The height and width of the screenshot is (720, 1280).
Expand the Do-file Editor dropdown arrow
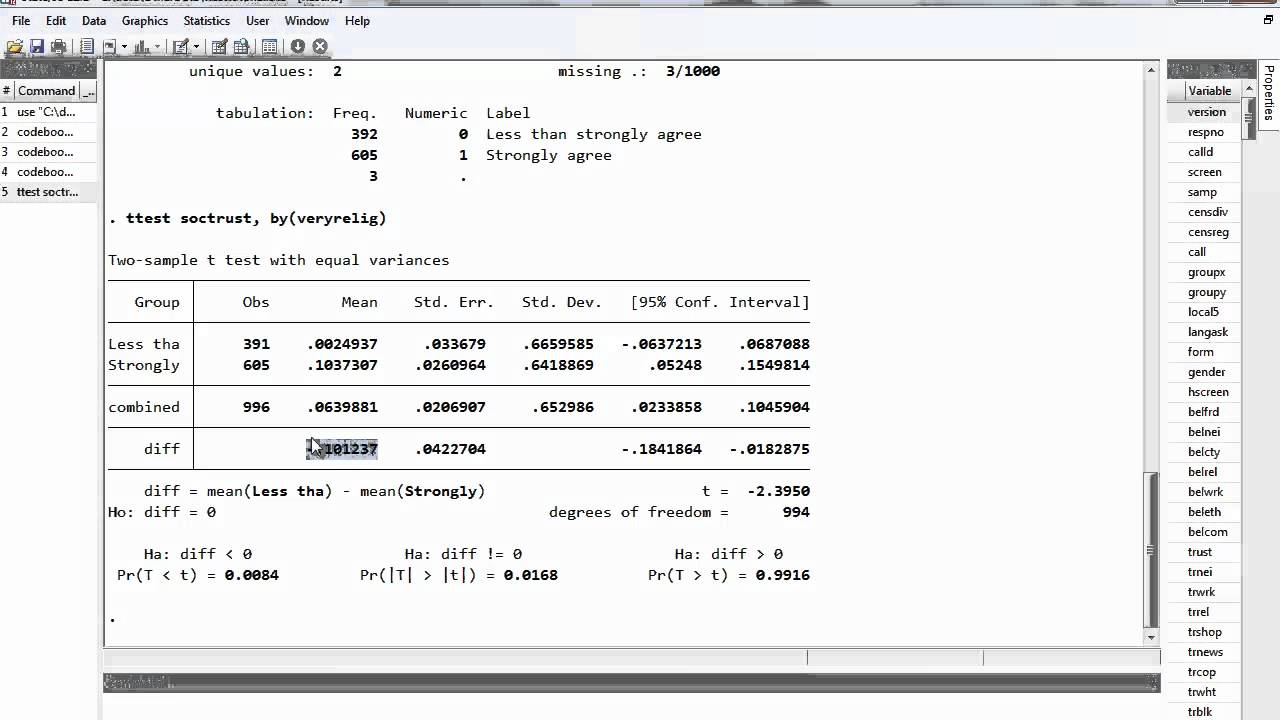pos(196,46)
